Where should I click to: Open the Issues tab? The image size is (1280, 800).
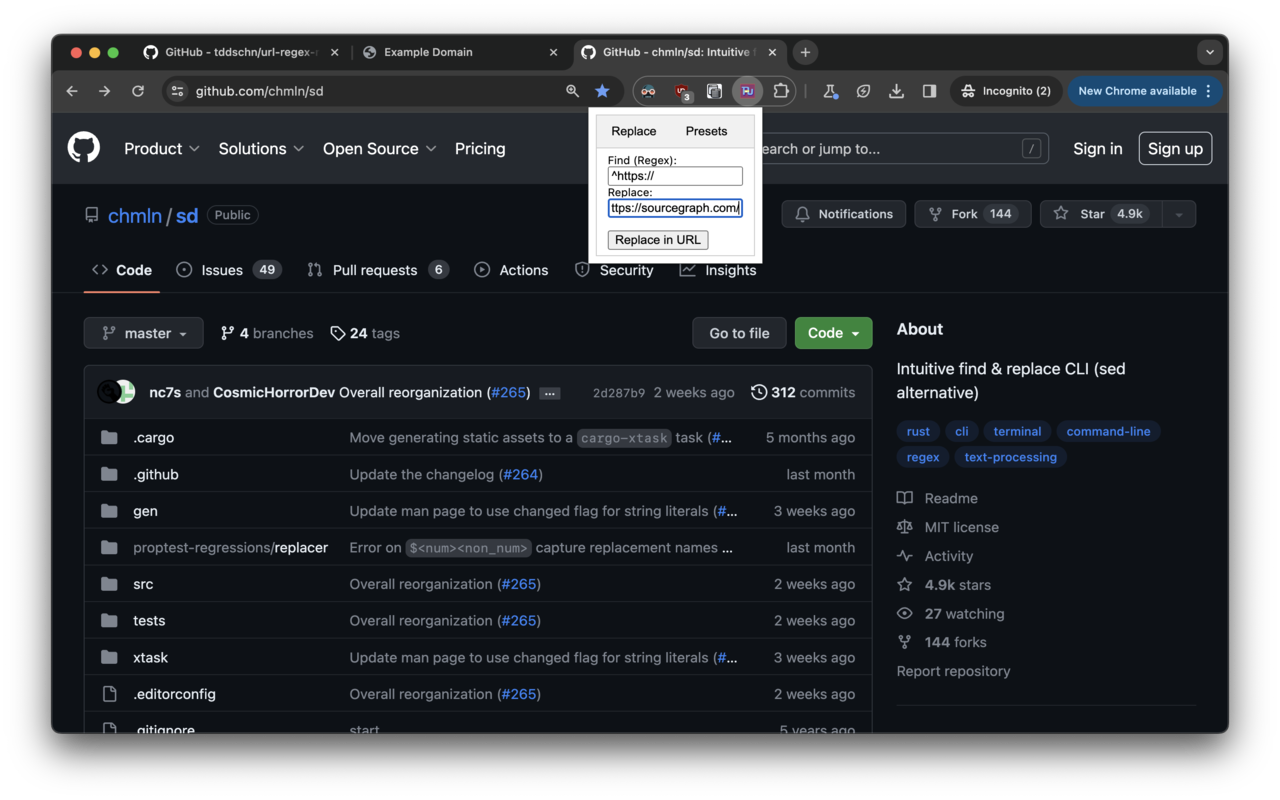pos(228,270)
